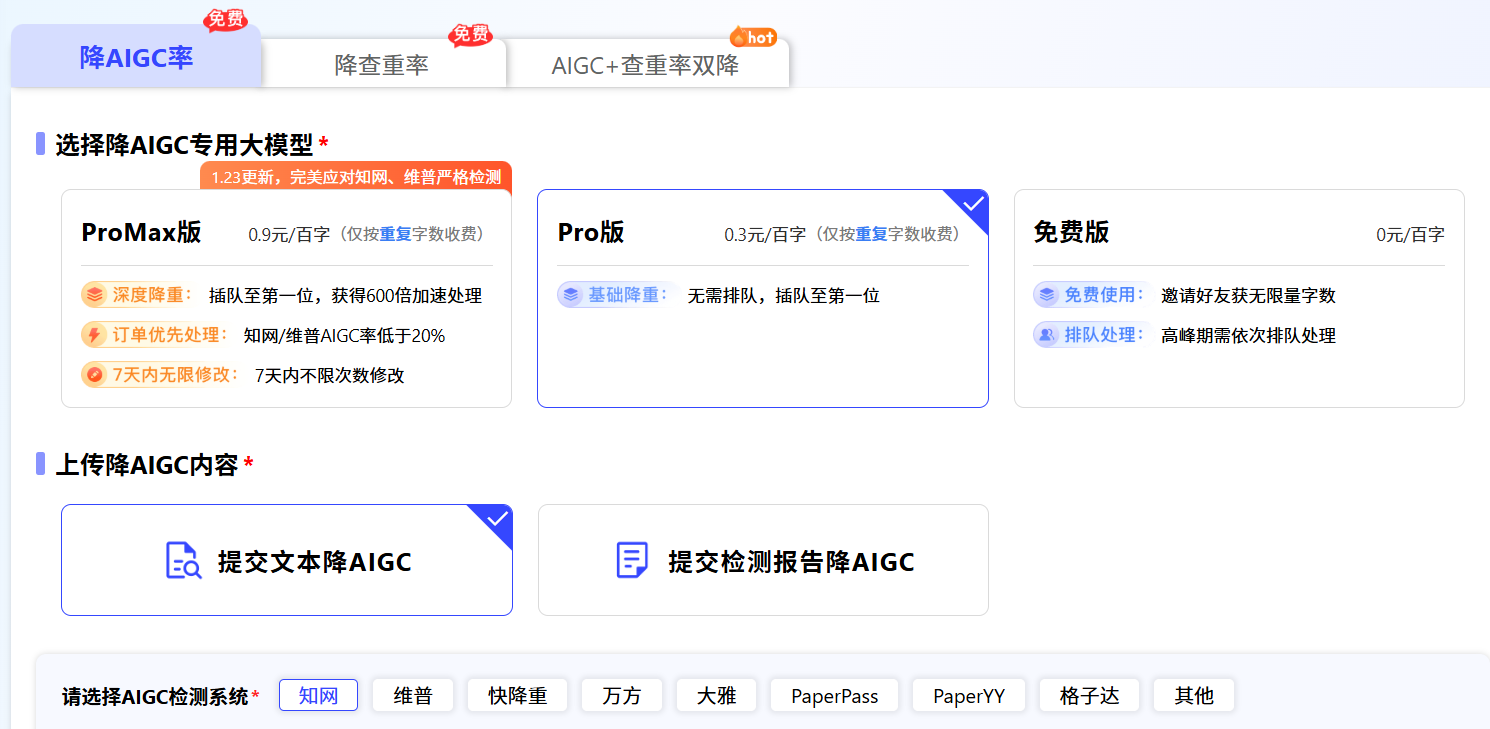Viewport: 1490px width, 729px height.
Task: Select 格子达 as the detection system
Action: (1089, 695)
